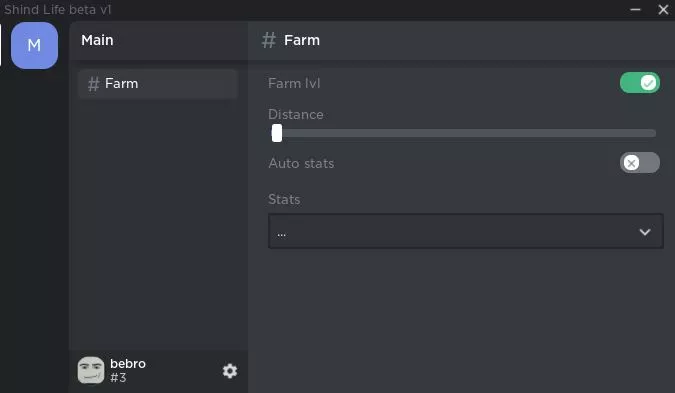675x393 pixels.
Task: Open the M server icon
Action: tap(34, 45)
